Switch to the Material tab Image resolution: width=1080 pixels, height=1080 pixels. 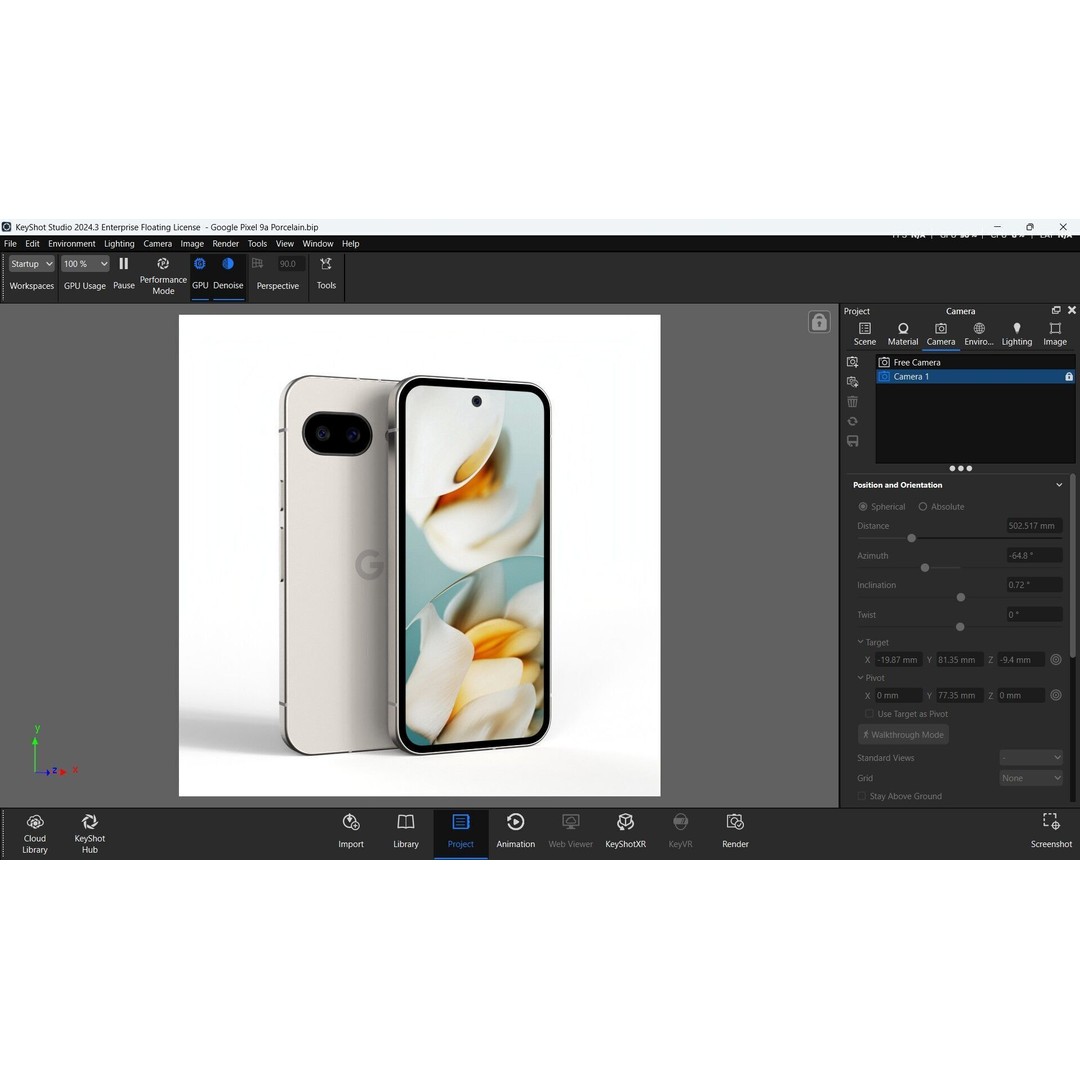903,334
